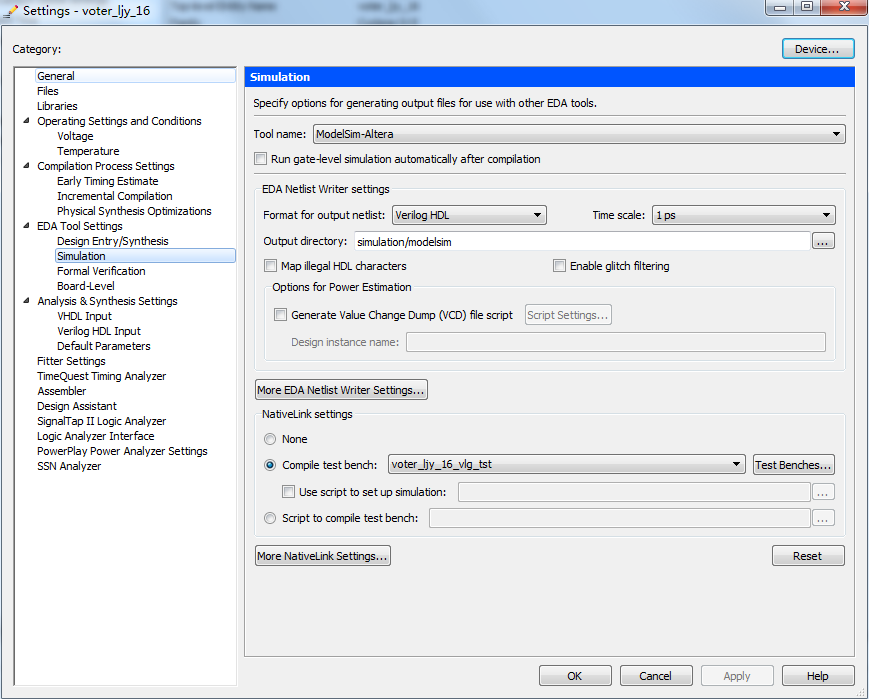Open the Time scale dropdown
This screenshot has width=869, height=699.
[744, 215]
